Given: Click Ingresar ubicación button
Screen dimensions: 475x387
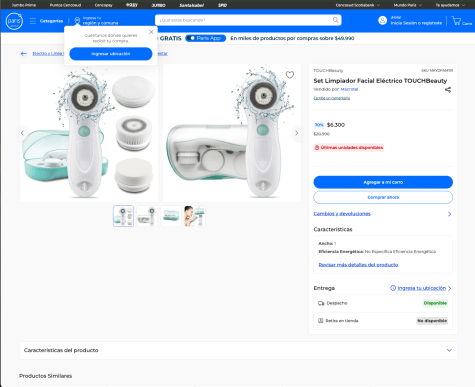Looking at the screenshot, I should [x=111, y=54].
